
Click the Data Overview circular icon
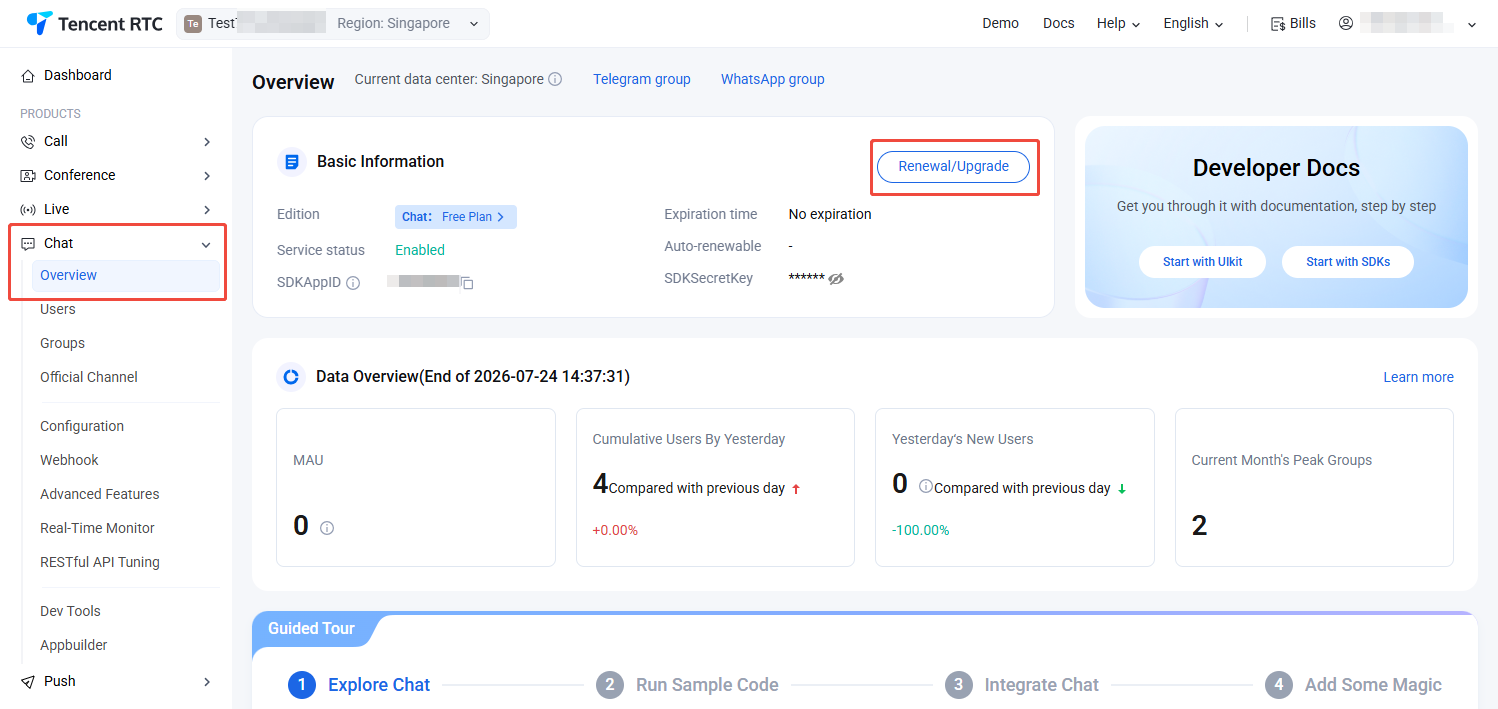[x=291, y=376]
